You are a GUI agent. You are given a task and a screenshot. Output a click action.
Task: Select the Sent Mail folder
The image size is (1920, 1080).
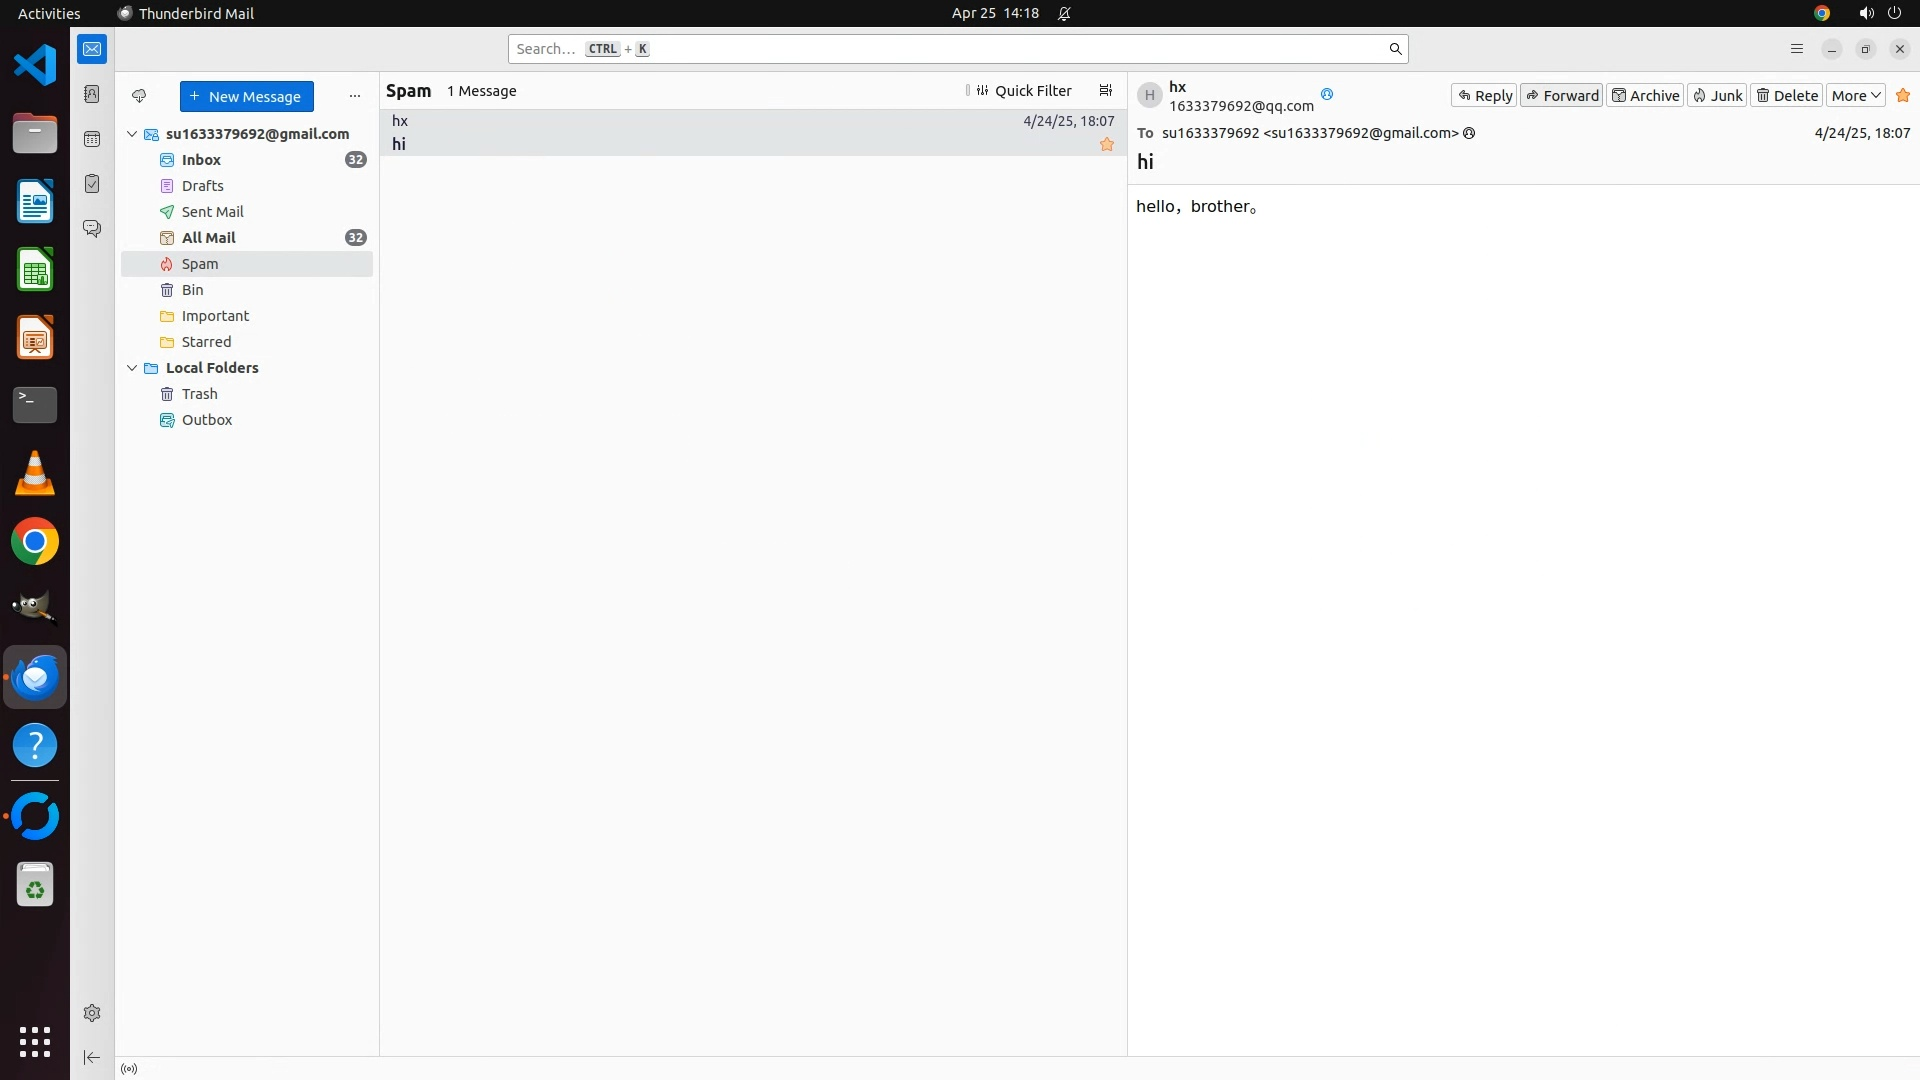click(212, 212)
